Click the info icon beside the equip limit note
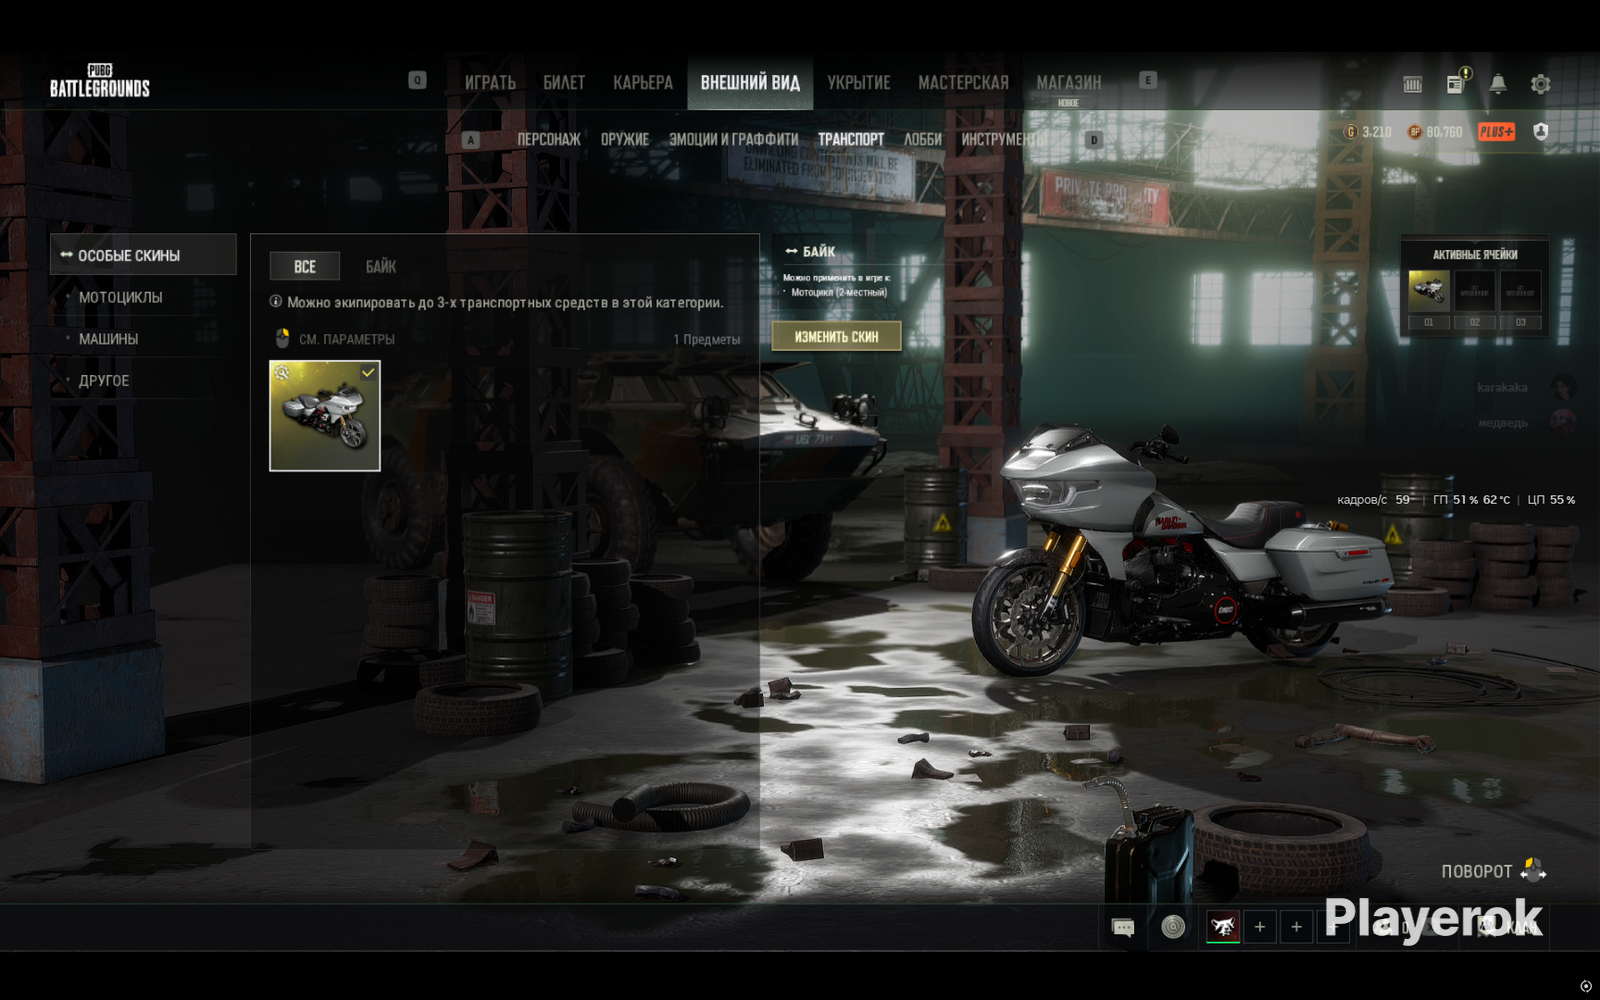Screen dimensions: 1600x1000 click(x=276, y=301)
